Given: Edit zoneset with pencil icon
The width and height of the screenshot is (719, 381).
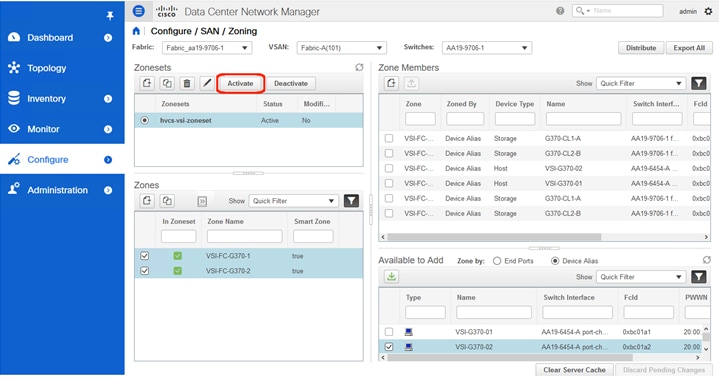Looking at the screenshot, I should 207,83.
